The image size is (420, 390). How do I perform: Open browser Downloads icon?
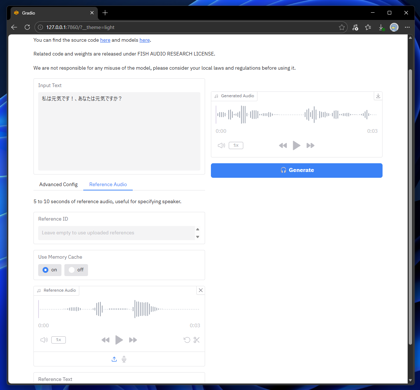(381, 27)
